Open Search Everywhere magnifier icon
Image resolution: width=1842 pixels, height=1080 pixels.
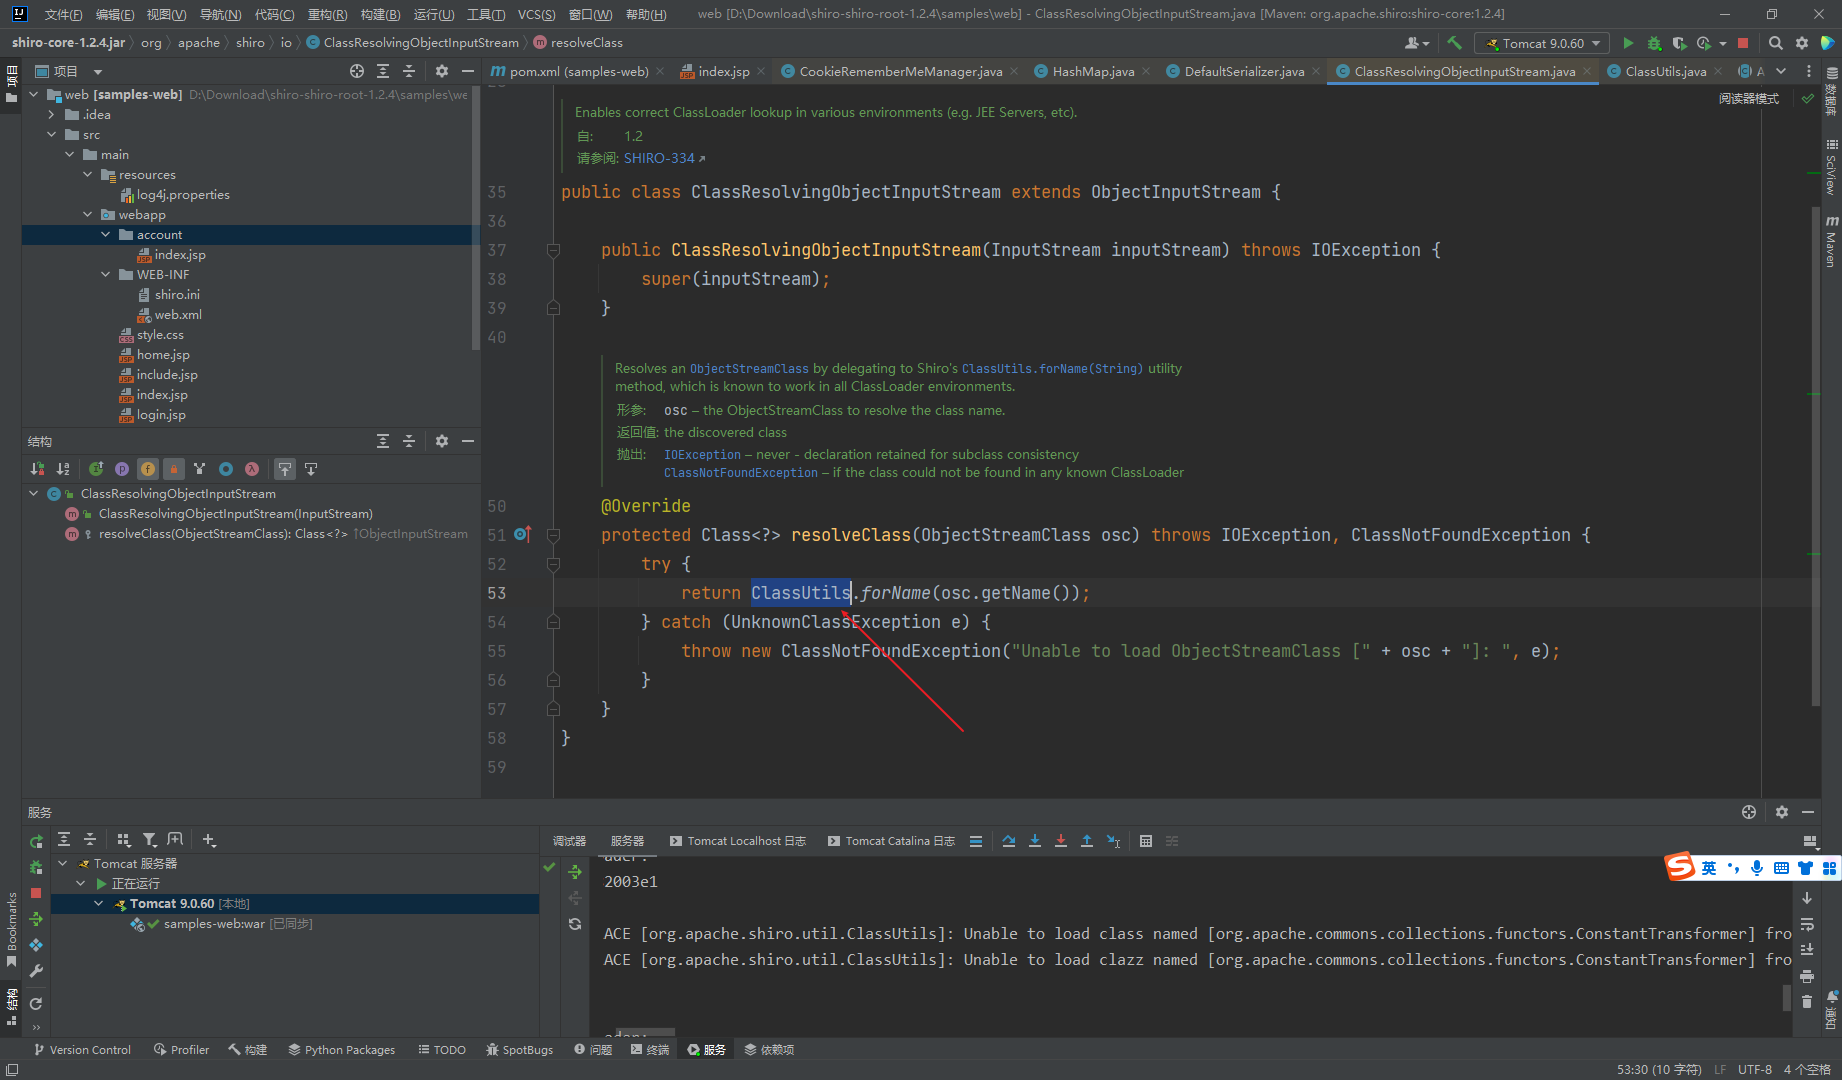[1776, 43]
